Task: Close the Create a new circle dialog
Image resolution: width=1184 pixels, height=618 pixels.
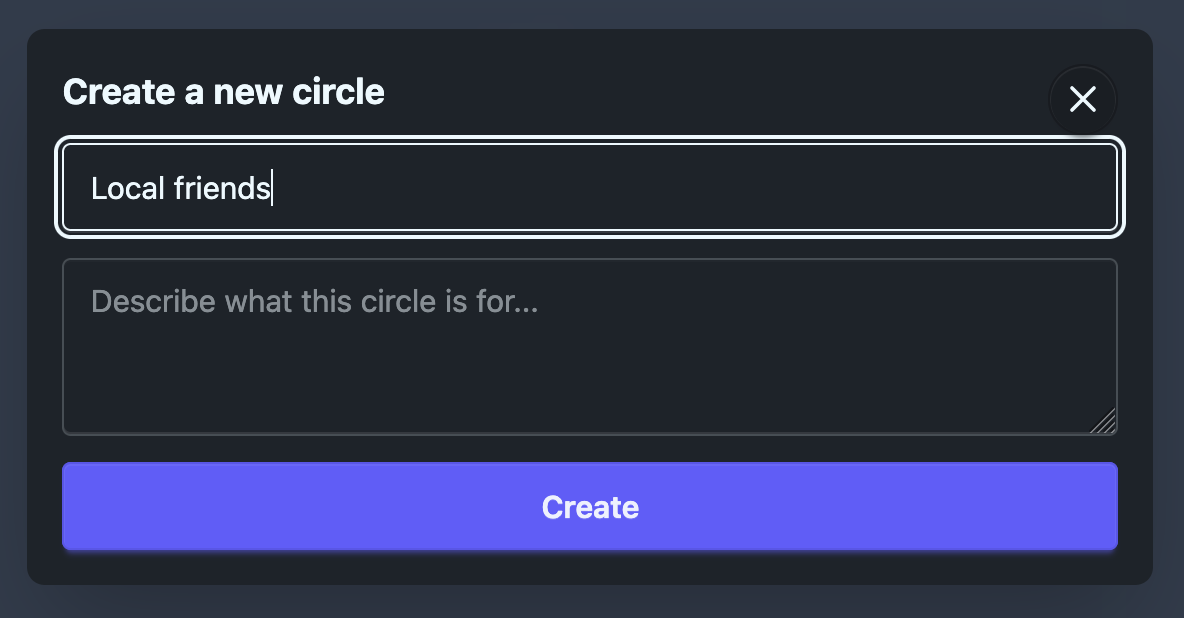Action: 1083,99
